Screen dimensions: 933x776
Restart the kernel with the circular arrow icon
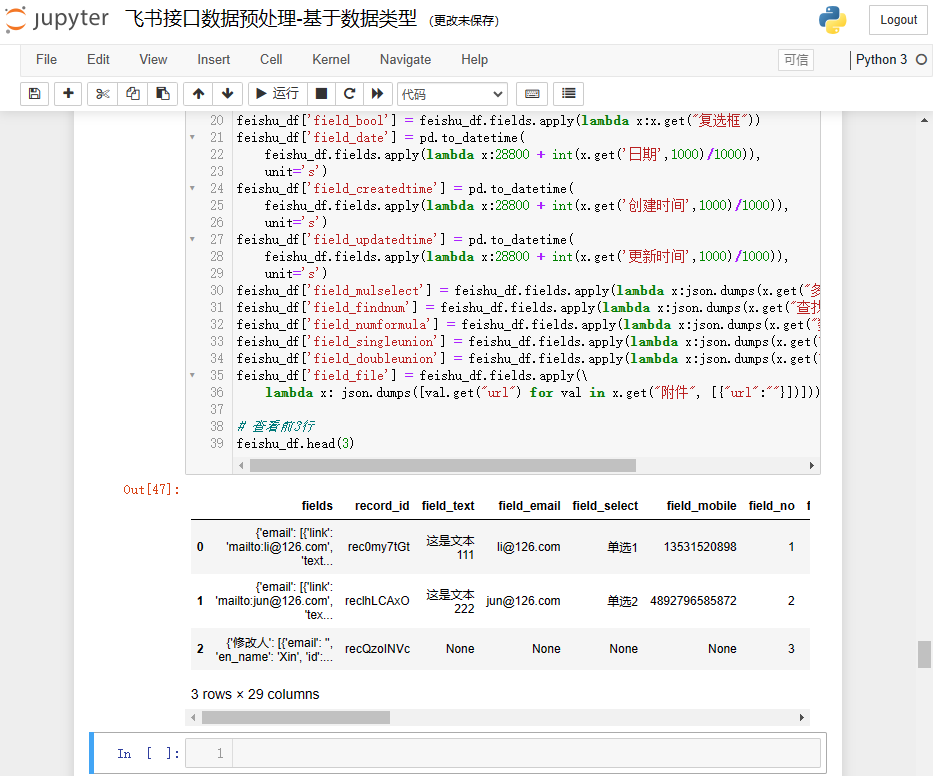[x=349, y=94]
